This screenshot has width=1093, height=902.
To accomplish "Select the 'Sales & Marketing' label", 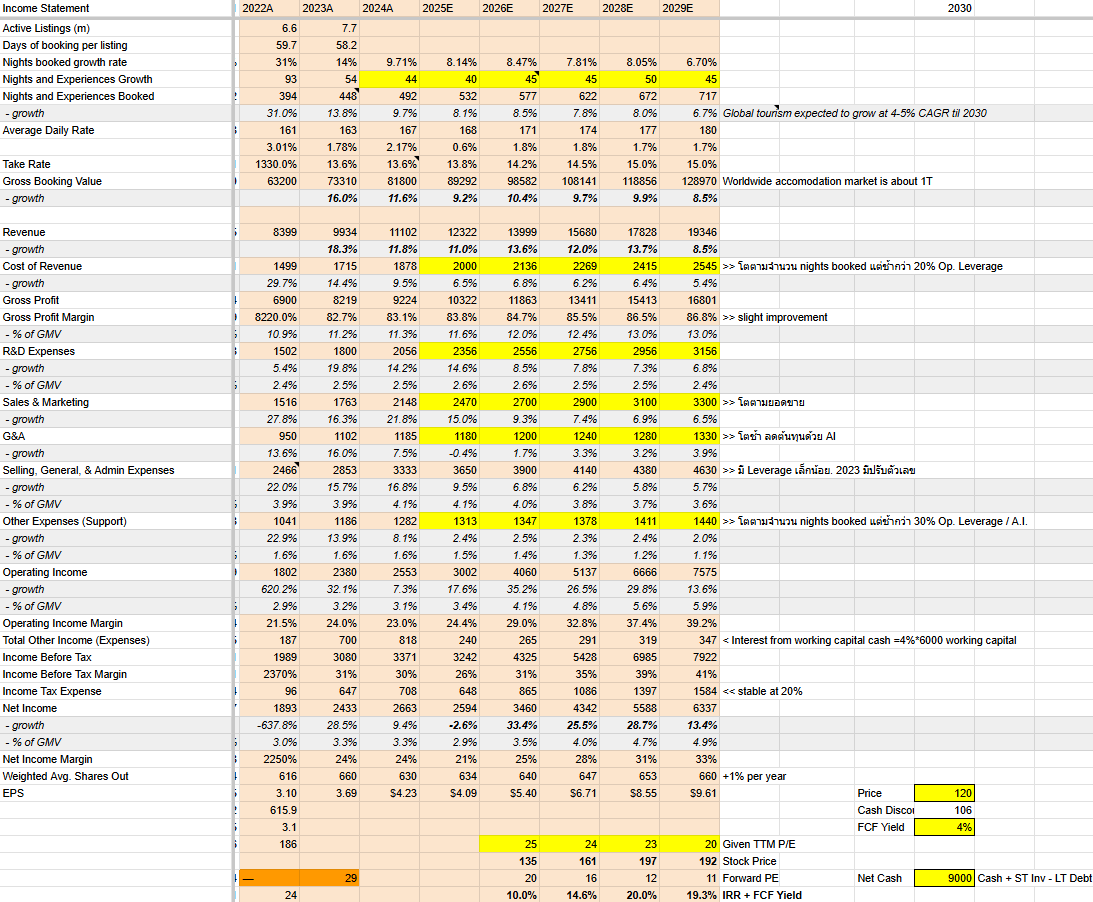I will 45,402.
